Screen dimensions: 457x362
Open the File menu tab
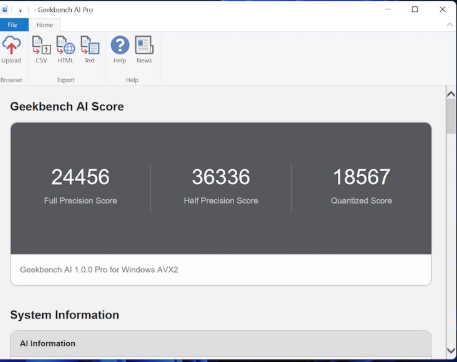click(13, 25)
